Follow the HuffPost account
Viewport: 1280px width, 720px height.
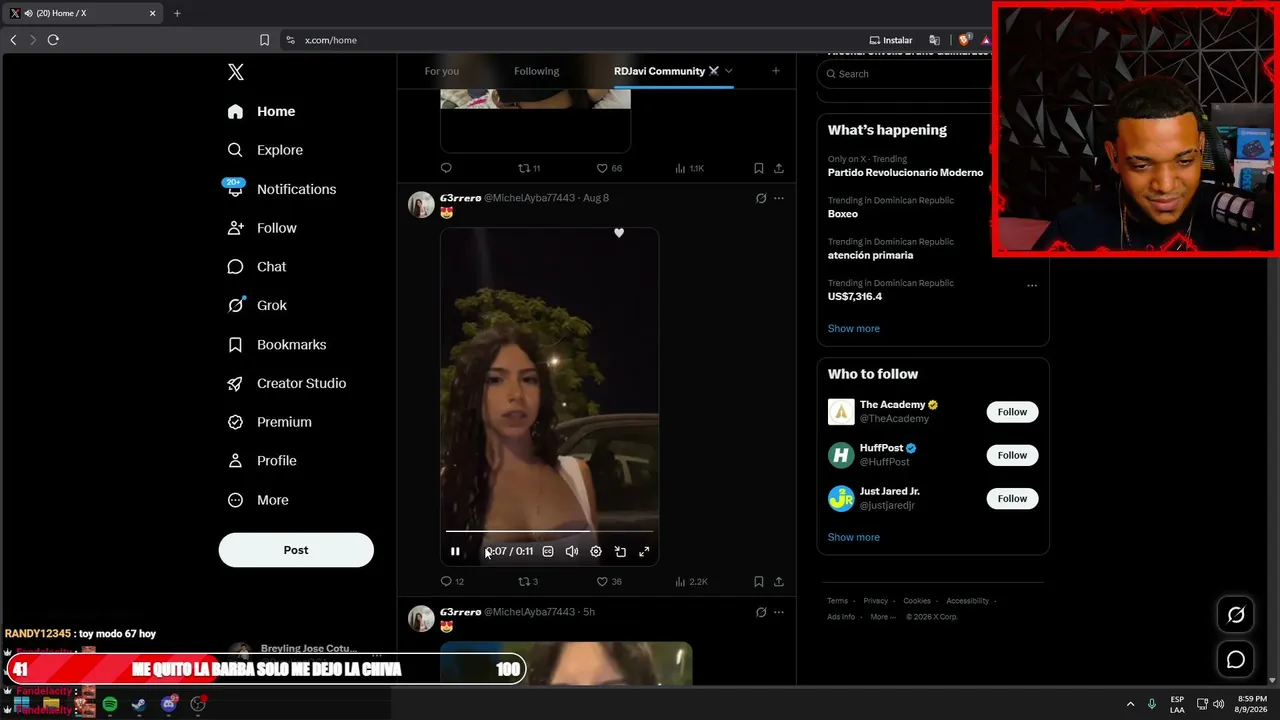click(x=1012, y=455)
